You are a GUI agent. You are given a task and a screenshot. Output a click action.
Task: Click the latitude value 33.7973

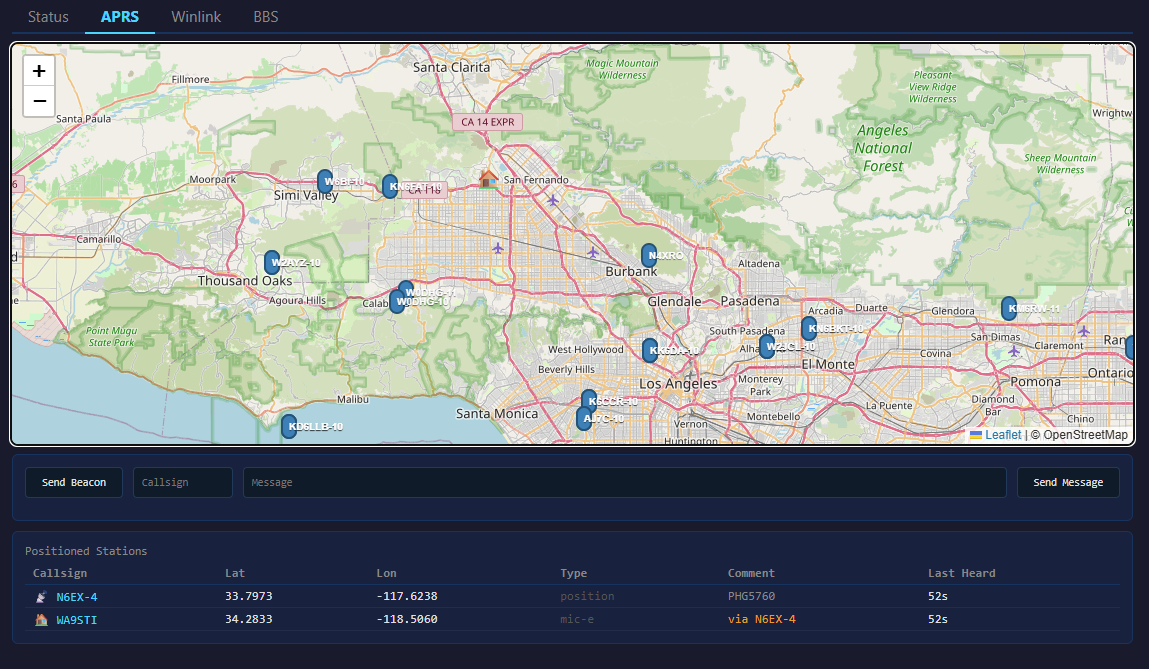[248, 596]
